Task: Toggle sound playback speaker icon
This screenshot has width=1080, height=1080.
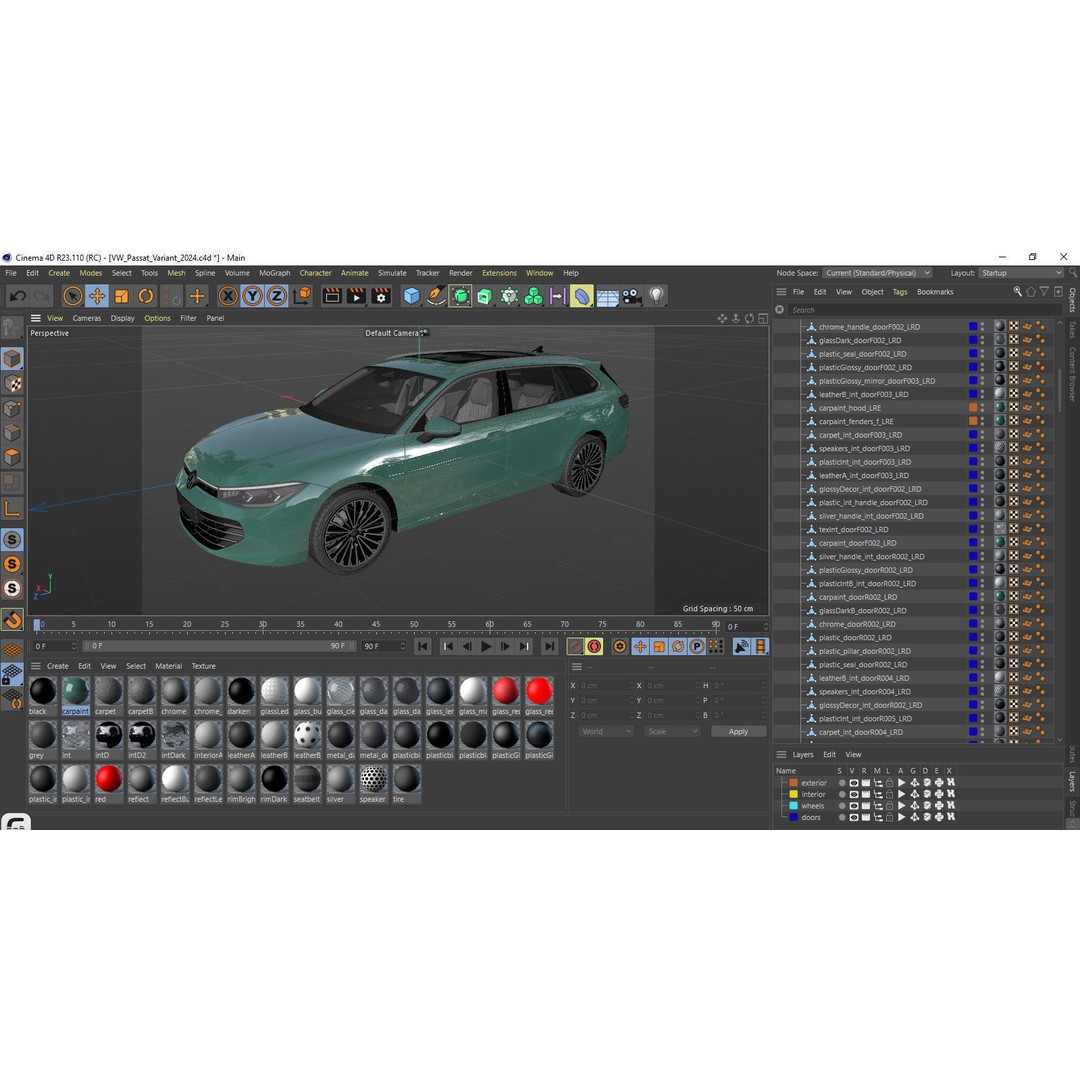Action: tap(741, 646)
